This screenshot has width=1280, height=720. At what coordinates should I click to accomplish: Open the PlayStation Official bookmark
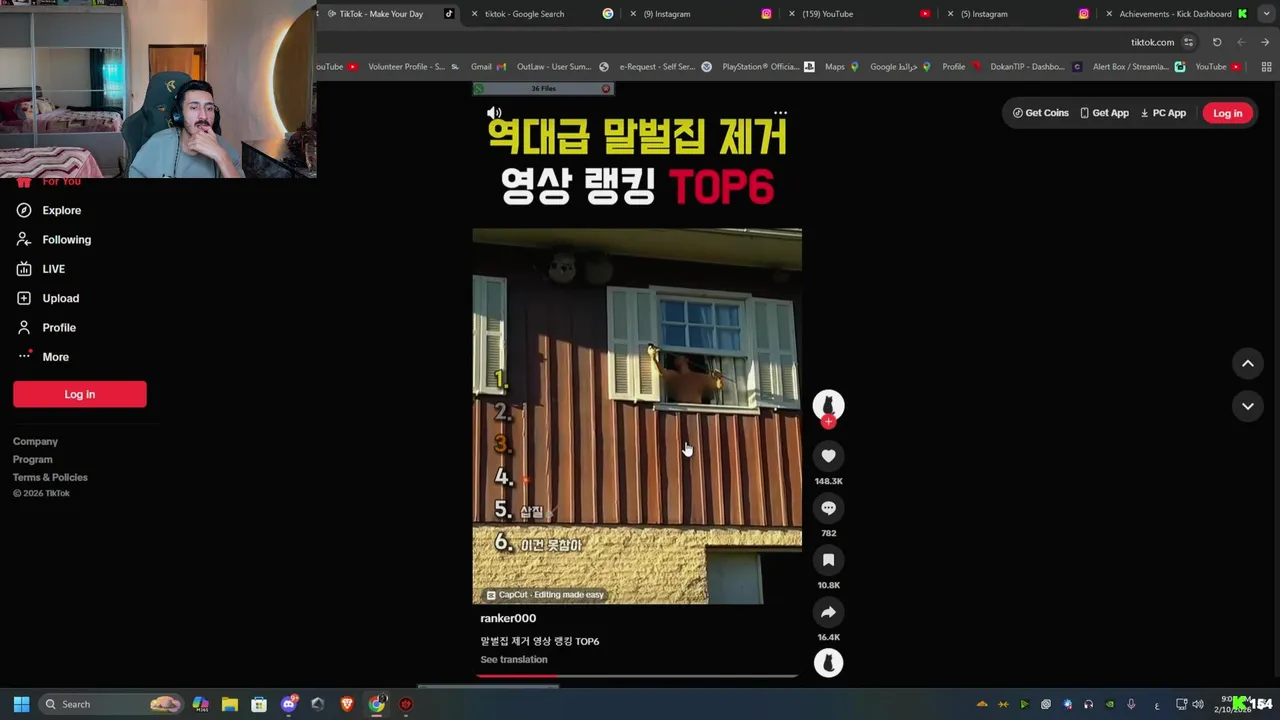click(x=769, y=67)
